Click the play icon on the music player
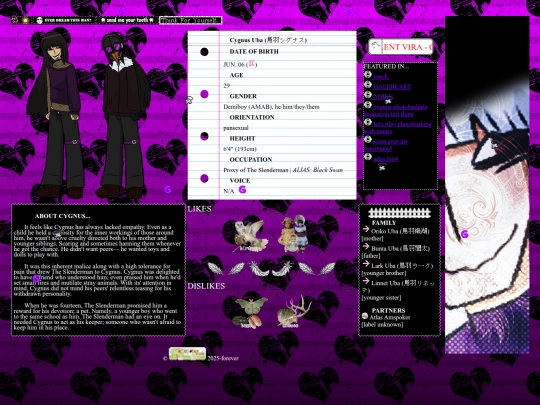The width and height of the screenshot is (540, 405). tap(376, 46)
